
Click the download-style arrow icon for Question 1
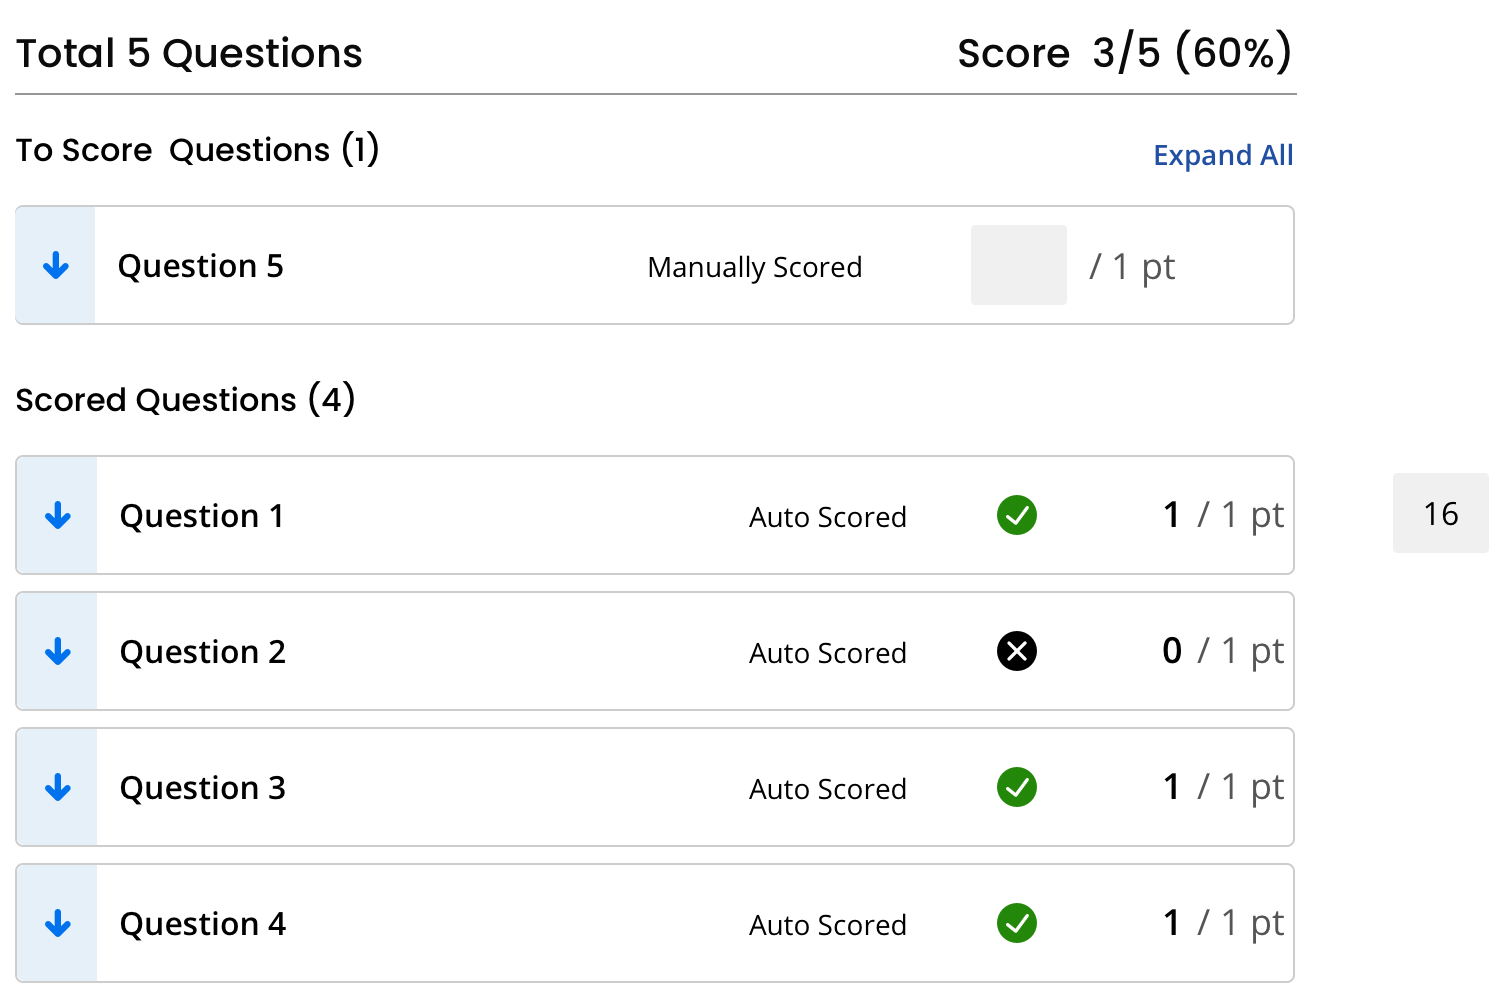[57, 515]
